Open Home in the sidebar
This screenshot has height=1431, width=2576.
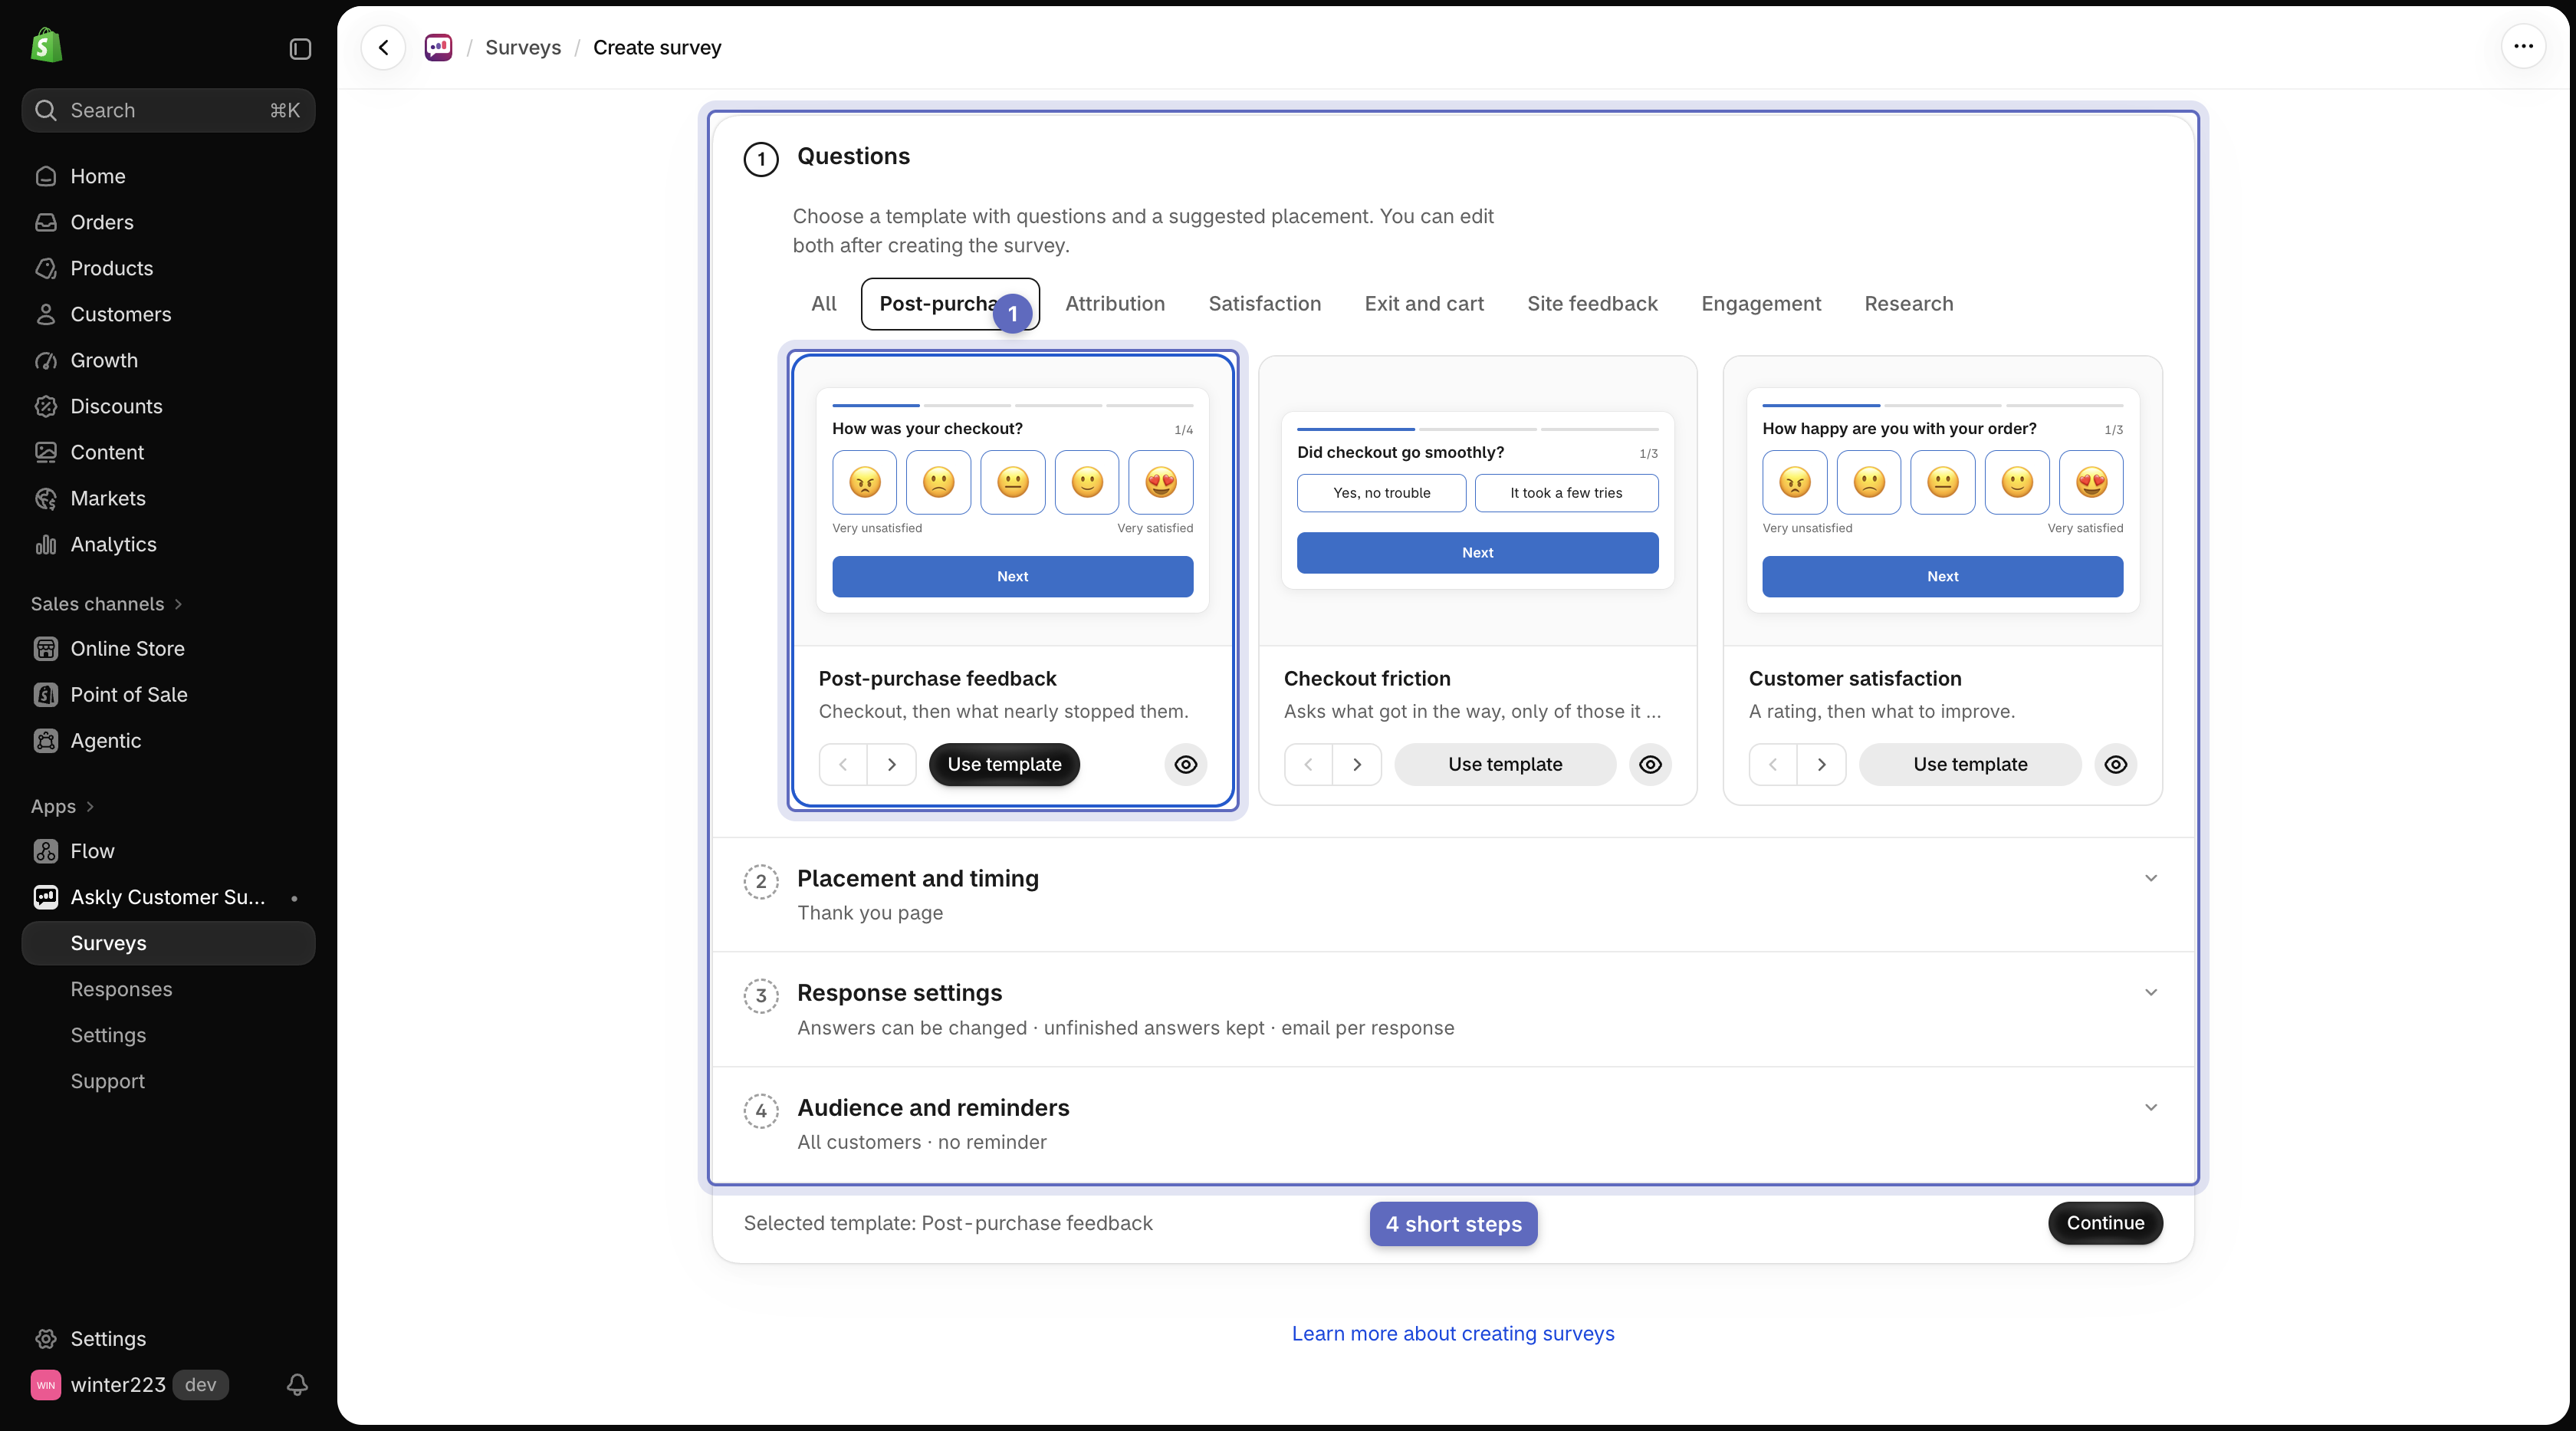(x=168, y=176)
